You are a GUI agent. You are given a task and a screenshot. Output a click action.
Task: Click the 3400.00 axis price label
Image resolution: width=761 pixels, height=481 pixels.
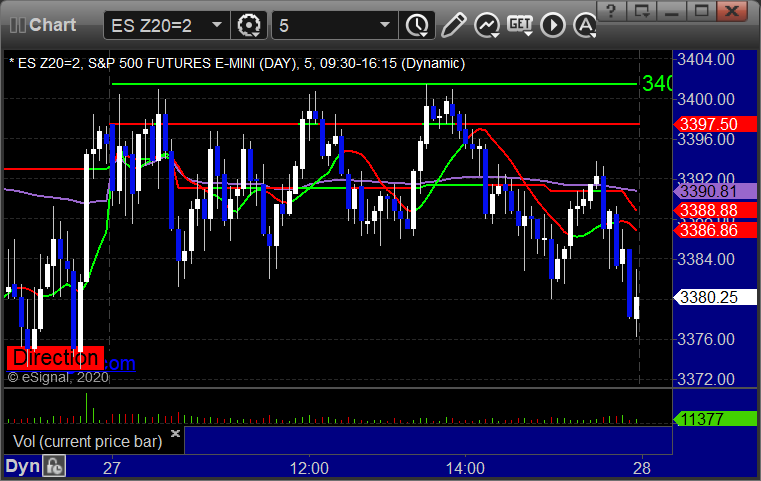(706, 100)
